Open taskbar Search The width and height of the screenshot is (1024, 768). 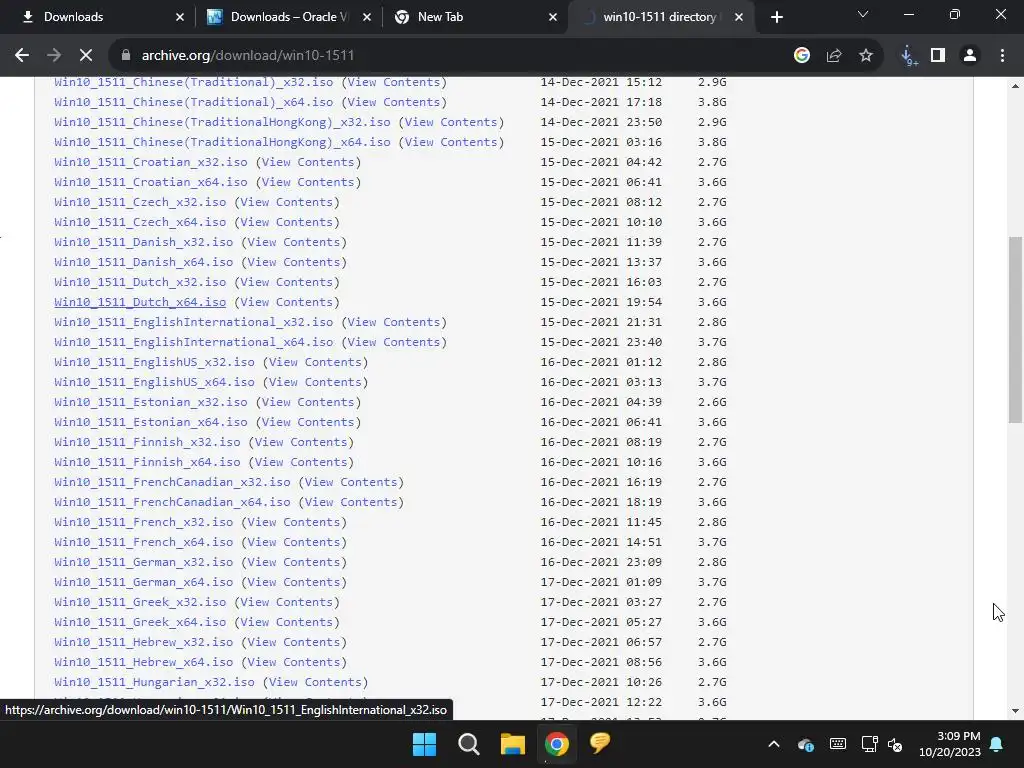point(469,744)
